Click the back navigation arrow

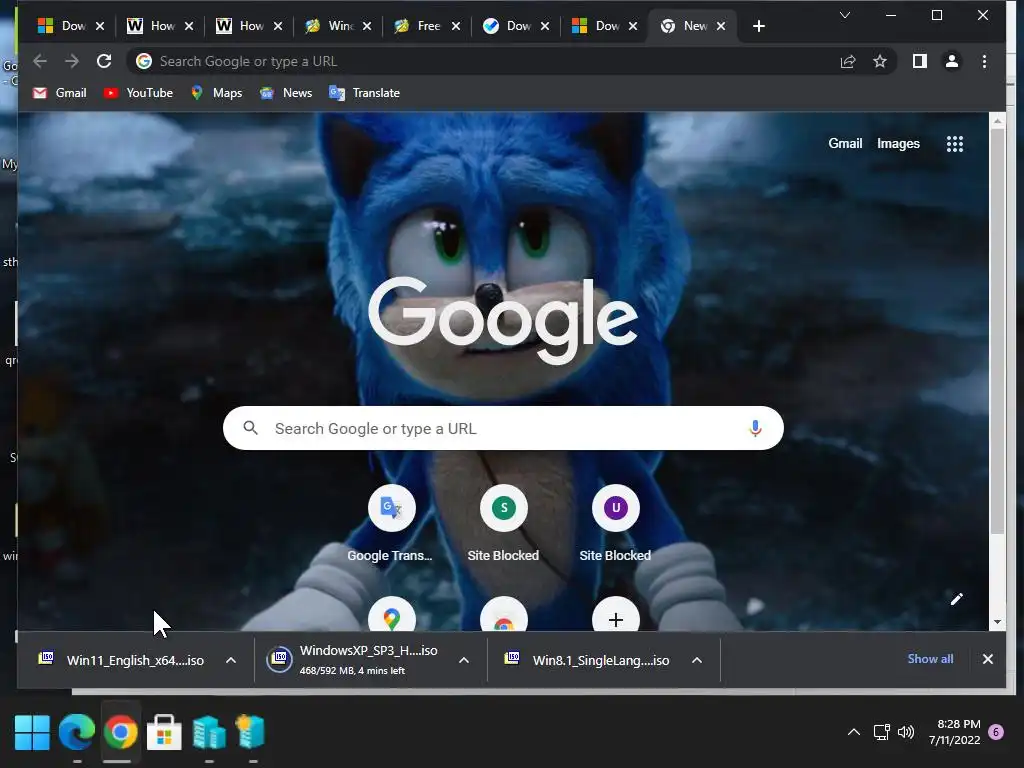point(40,61)
